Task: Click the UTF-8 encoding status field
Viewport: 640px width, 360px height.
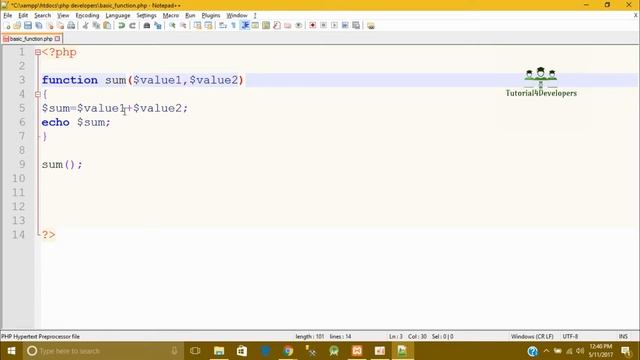Action: 570,337
